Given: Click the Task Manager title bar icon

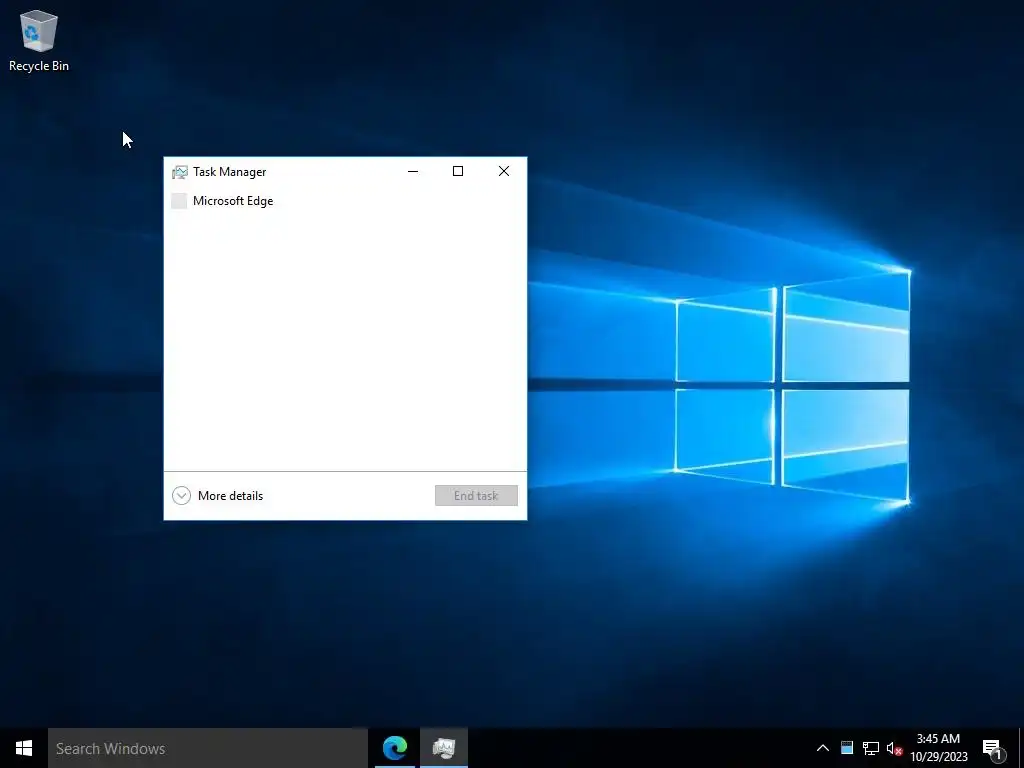Looking at the screenshot, I should click(180, 172).
